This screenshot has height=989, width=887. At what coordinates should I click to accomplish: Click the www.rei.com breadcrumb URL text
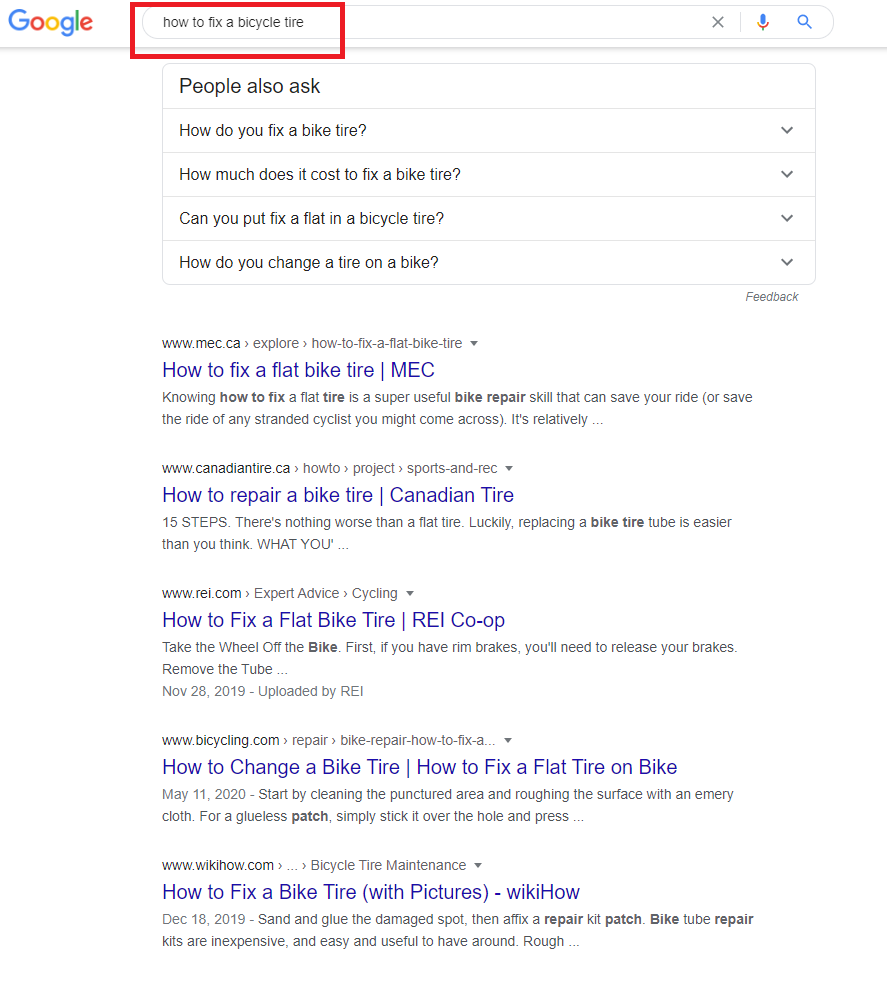pyautogui.click(x=280, y=593)
